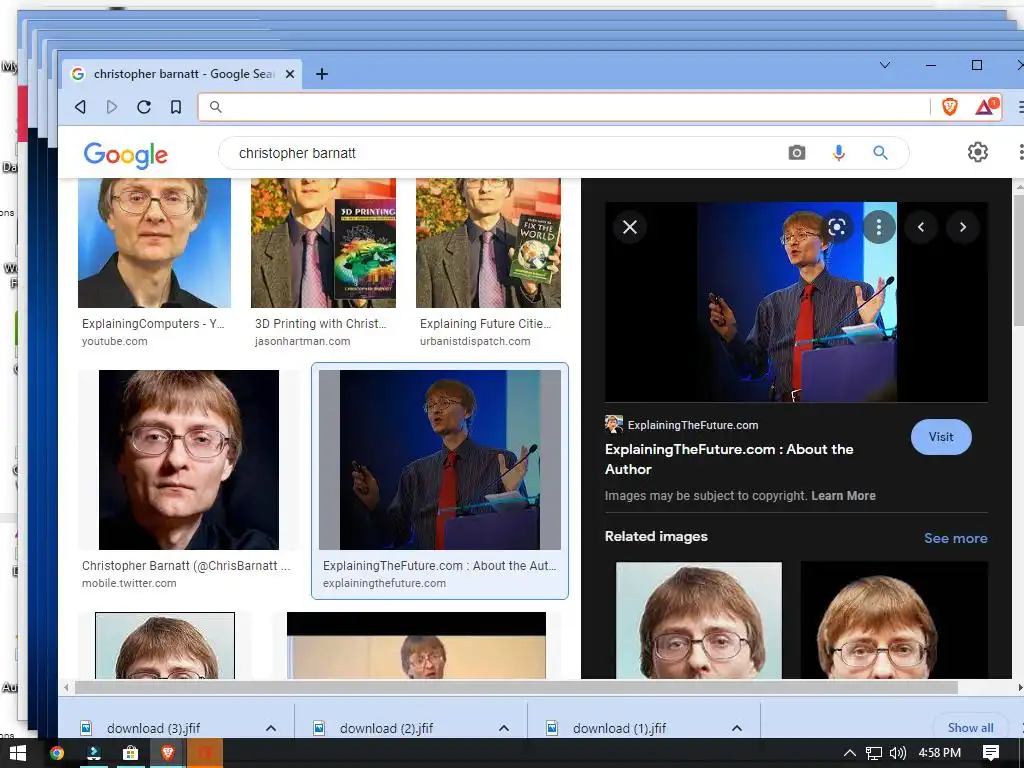Open the second related image on black background
Image resolution: width=1024 pixels, height=768 pixels.
894,620
